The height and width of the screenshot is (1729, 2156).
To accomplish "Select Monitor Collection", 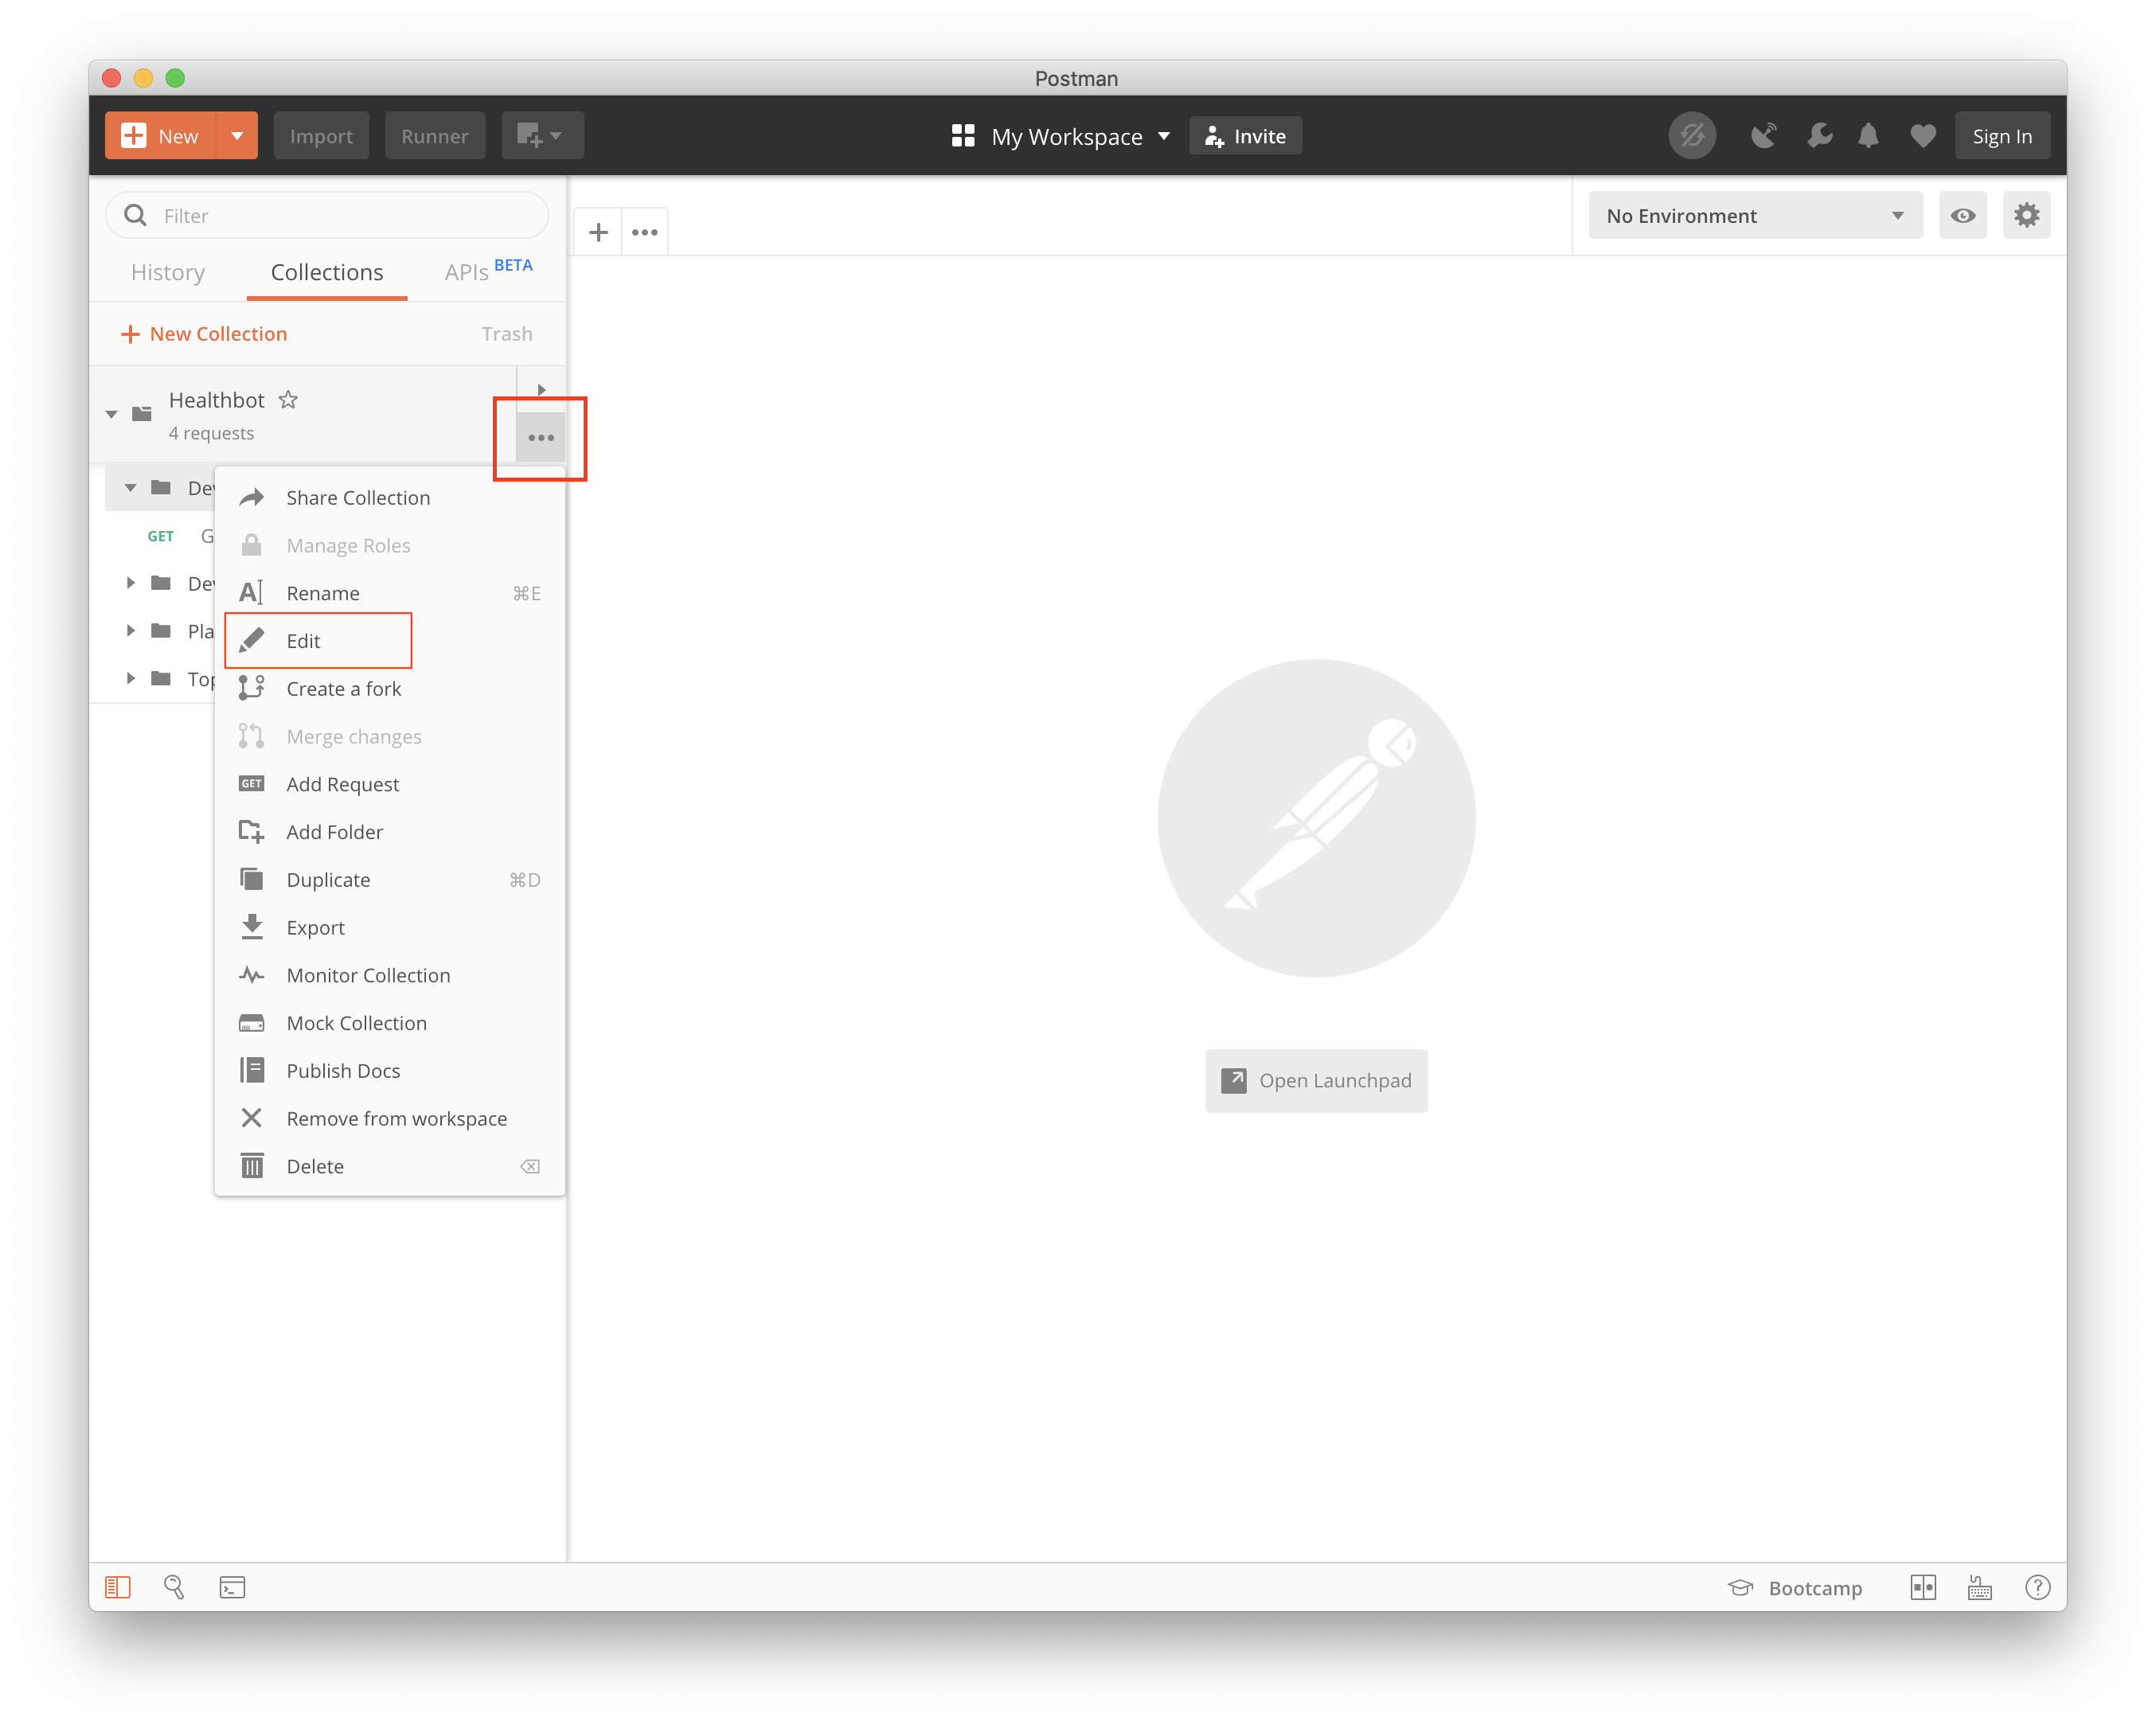I will tap(389, 975).
